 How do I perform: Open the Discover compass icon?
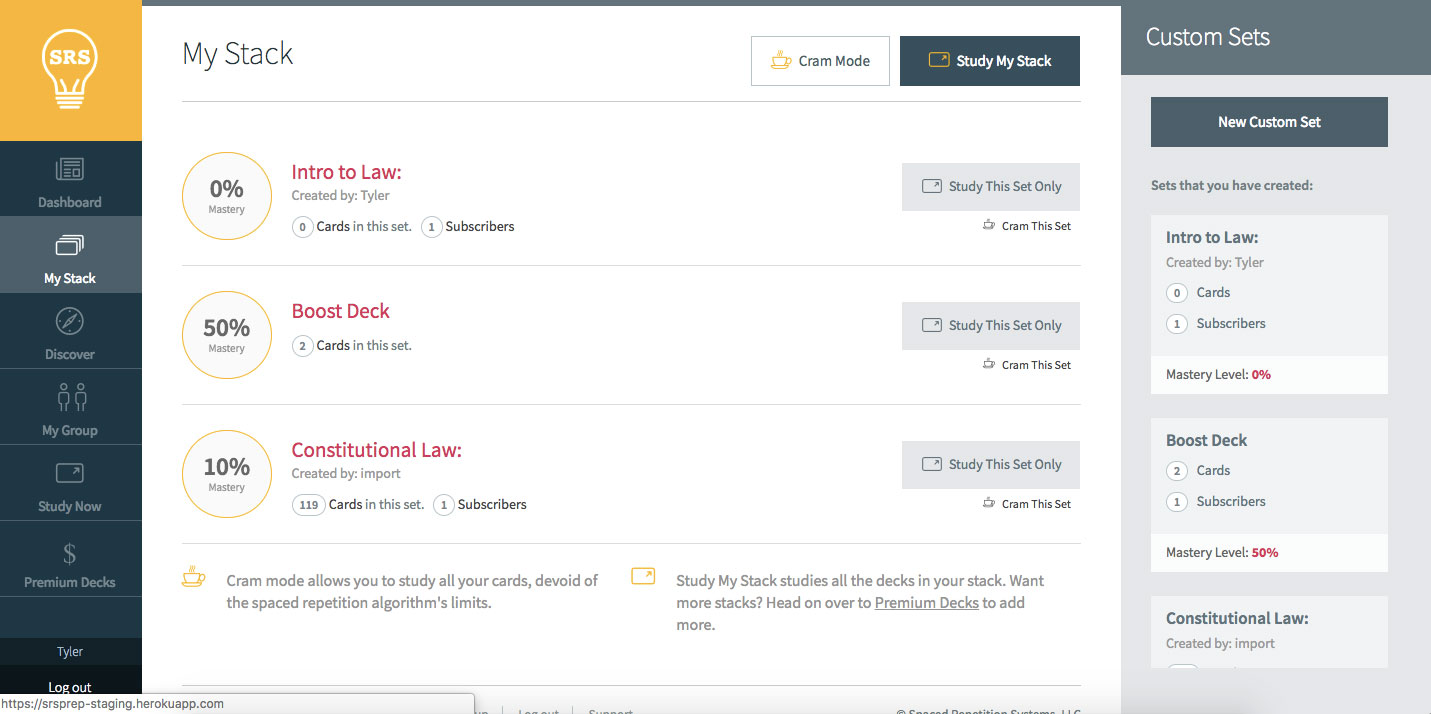coord(70,322)
